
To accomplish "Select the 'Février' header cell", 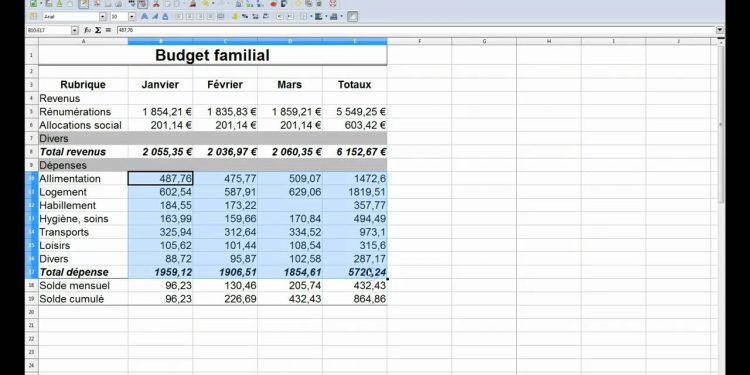I will 225,85.
